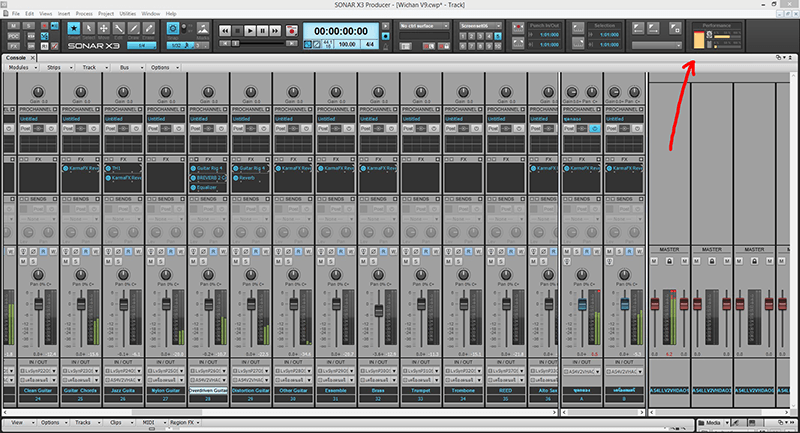Choose the Edit tool
The height and width of the screenshot is (433, 800).
(x=118, y=29)
